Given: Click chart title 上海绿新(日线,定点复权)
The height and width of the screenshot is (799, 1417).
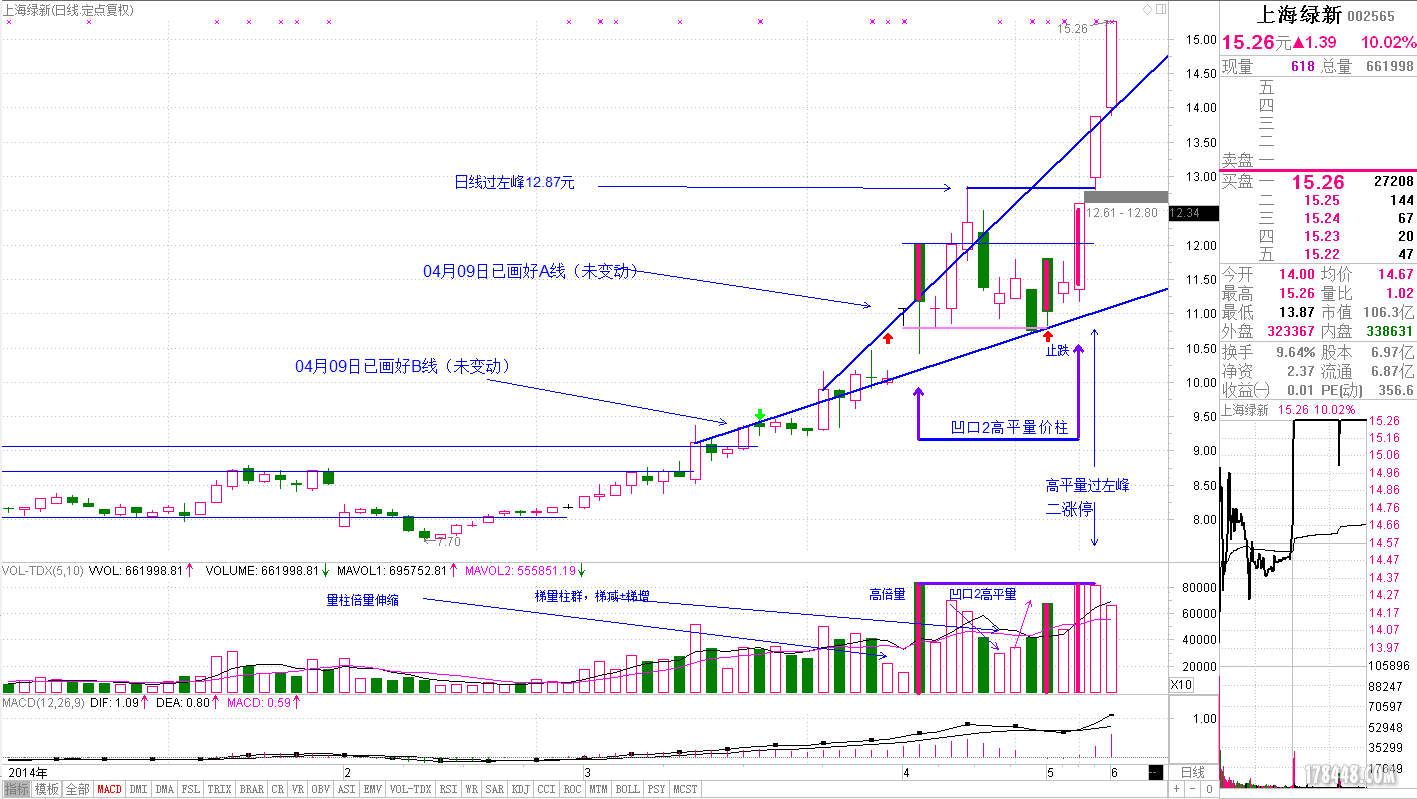Looking at the screenshot, I should [69, 9].
